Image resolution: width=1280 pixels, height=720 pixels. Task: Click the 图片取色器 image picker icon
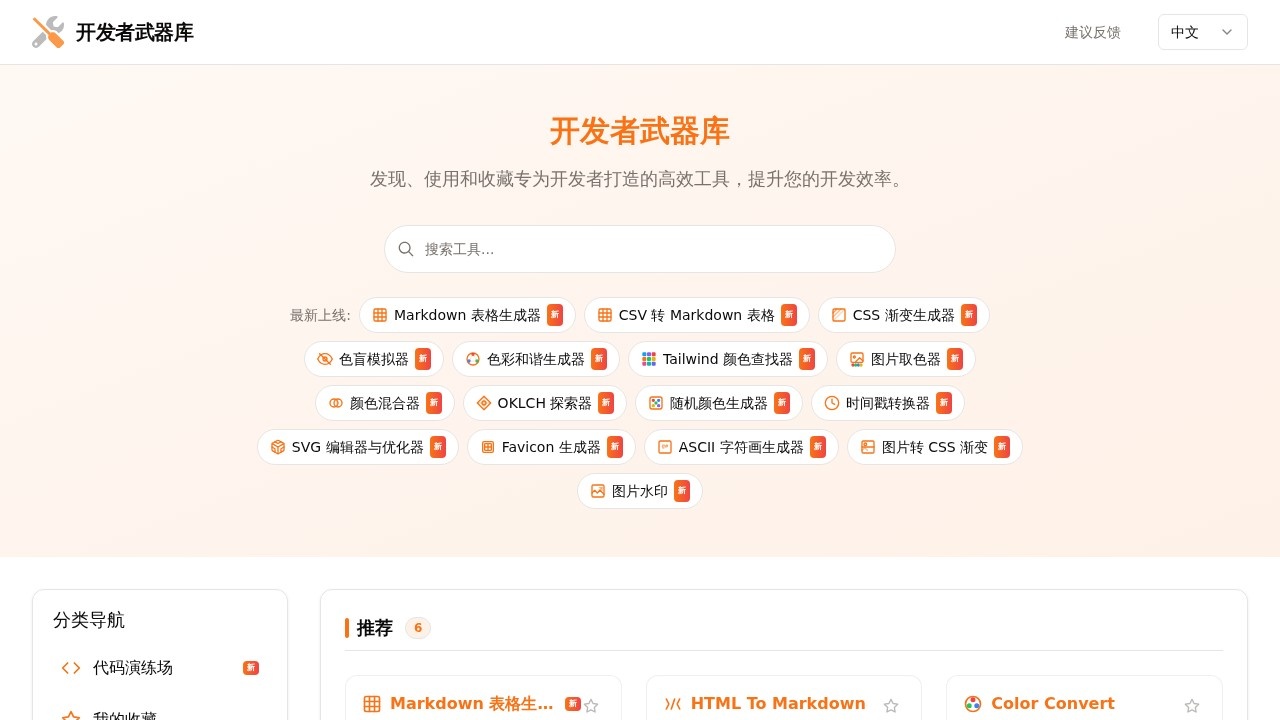coord(856,359)
